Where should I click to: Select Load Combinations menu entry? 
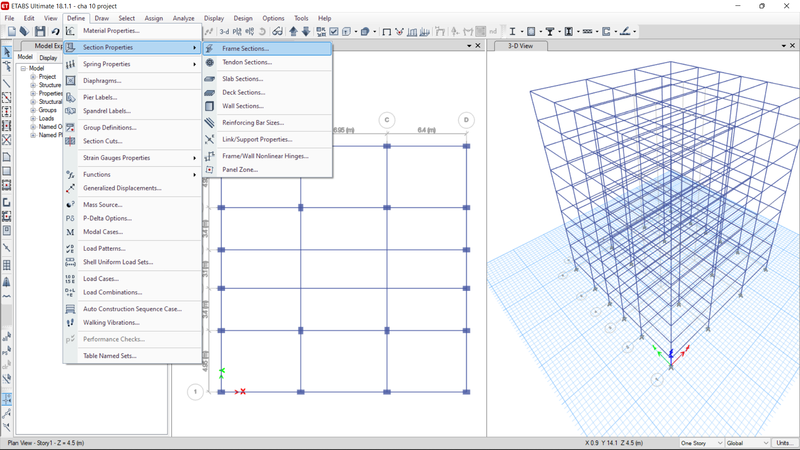click(x=133, y=292)
